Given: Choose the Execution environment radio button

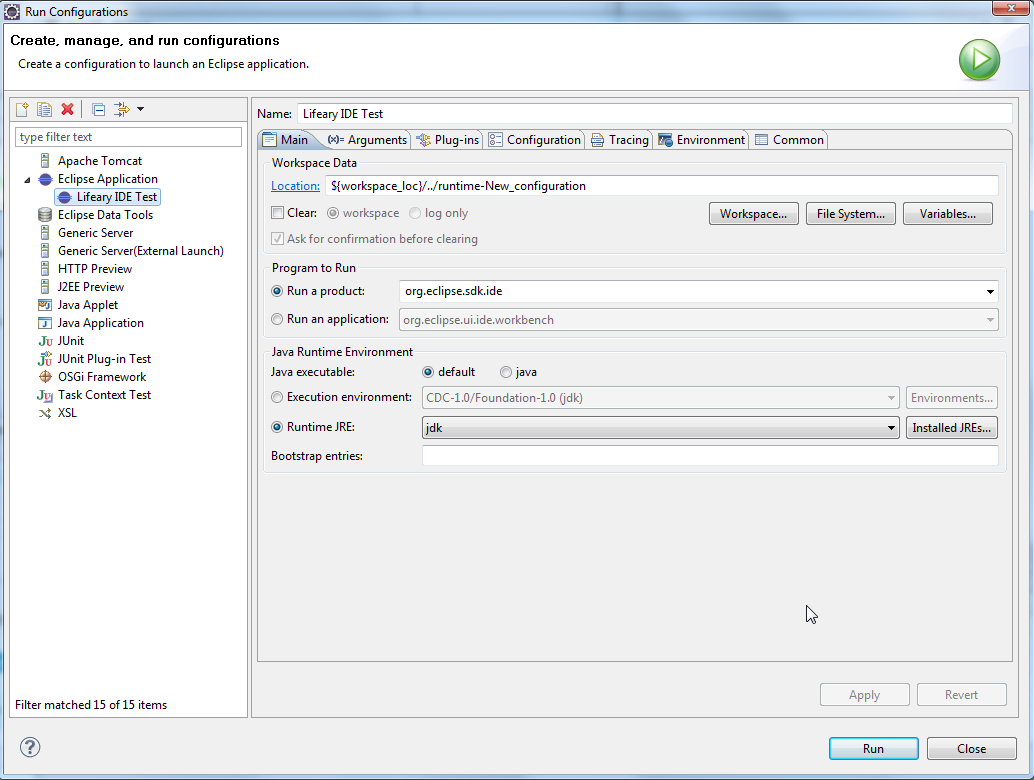Looking at the screenshot, I should click(278, 397).
